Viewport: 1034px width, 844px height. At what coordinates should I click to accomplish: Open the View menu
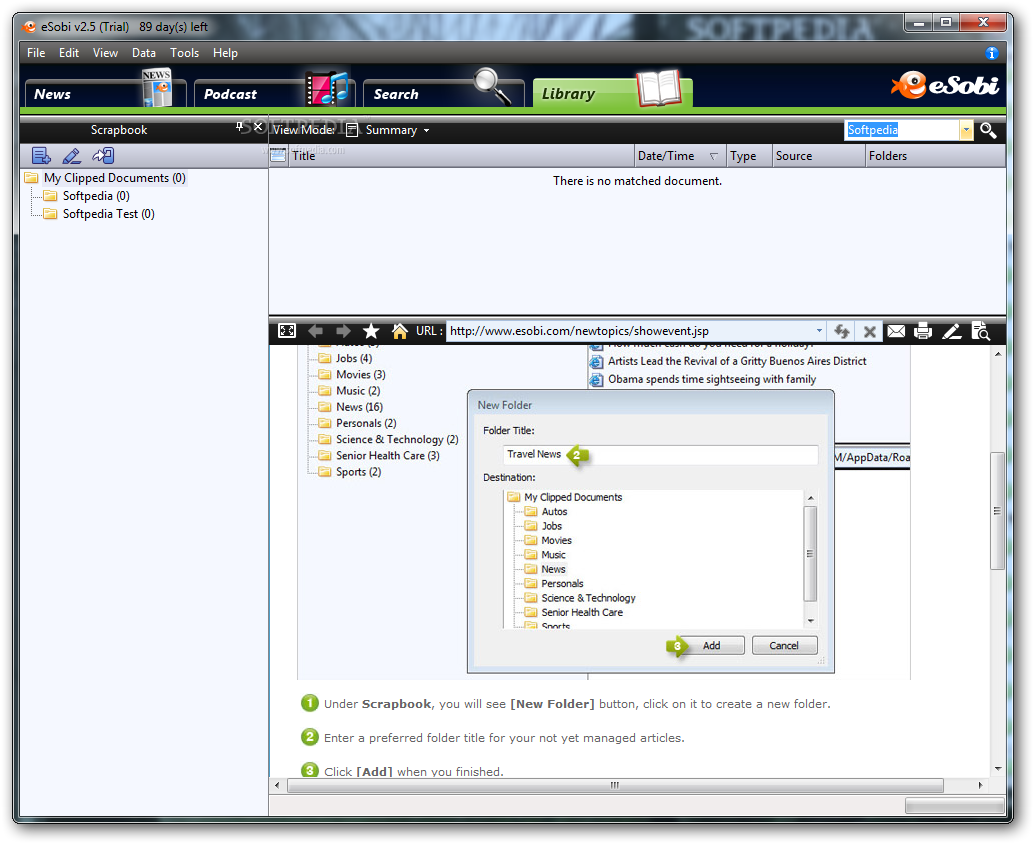pyautogui.click(x=106, y=53)
